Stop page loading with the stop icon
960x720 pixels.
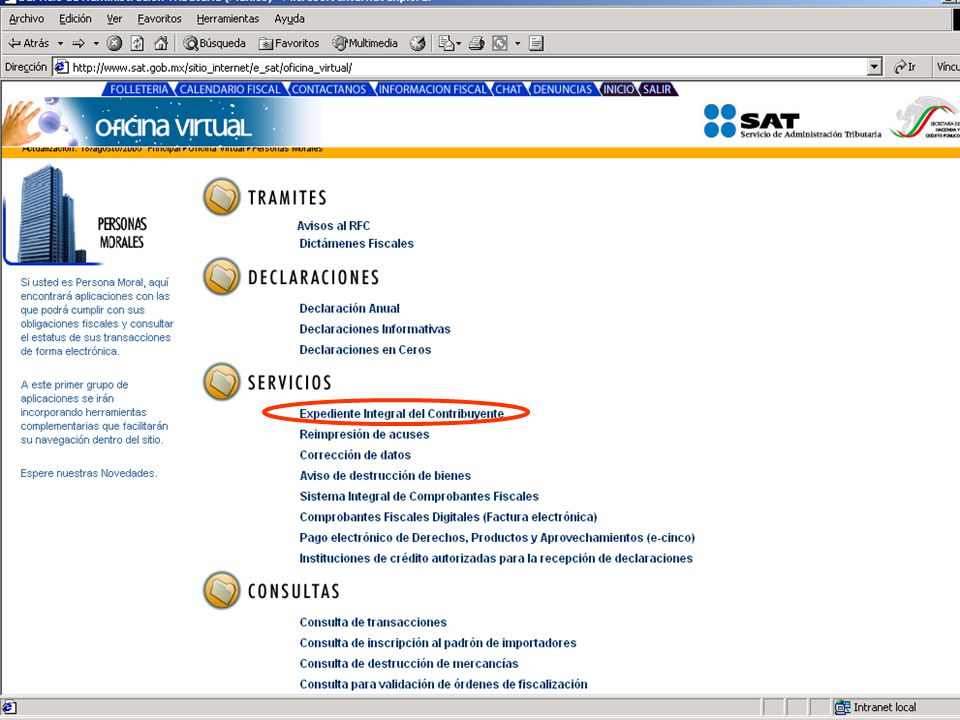point(114,43)
